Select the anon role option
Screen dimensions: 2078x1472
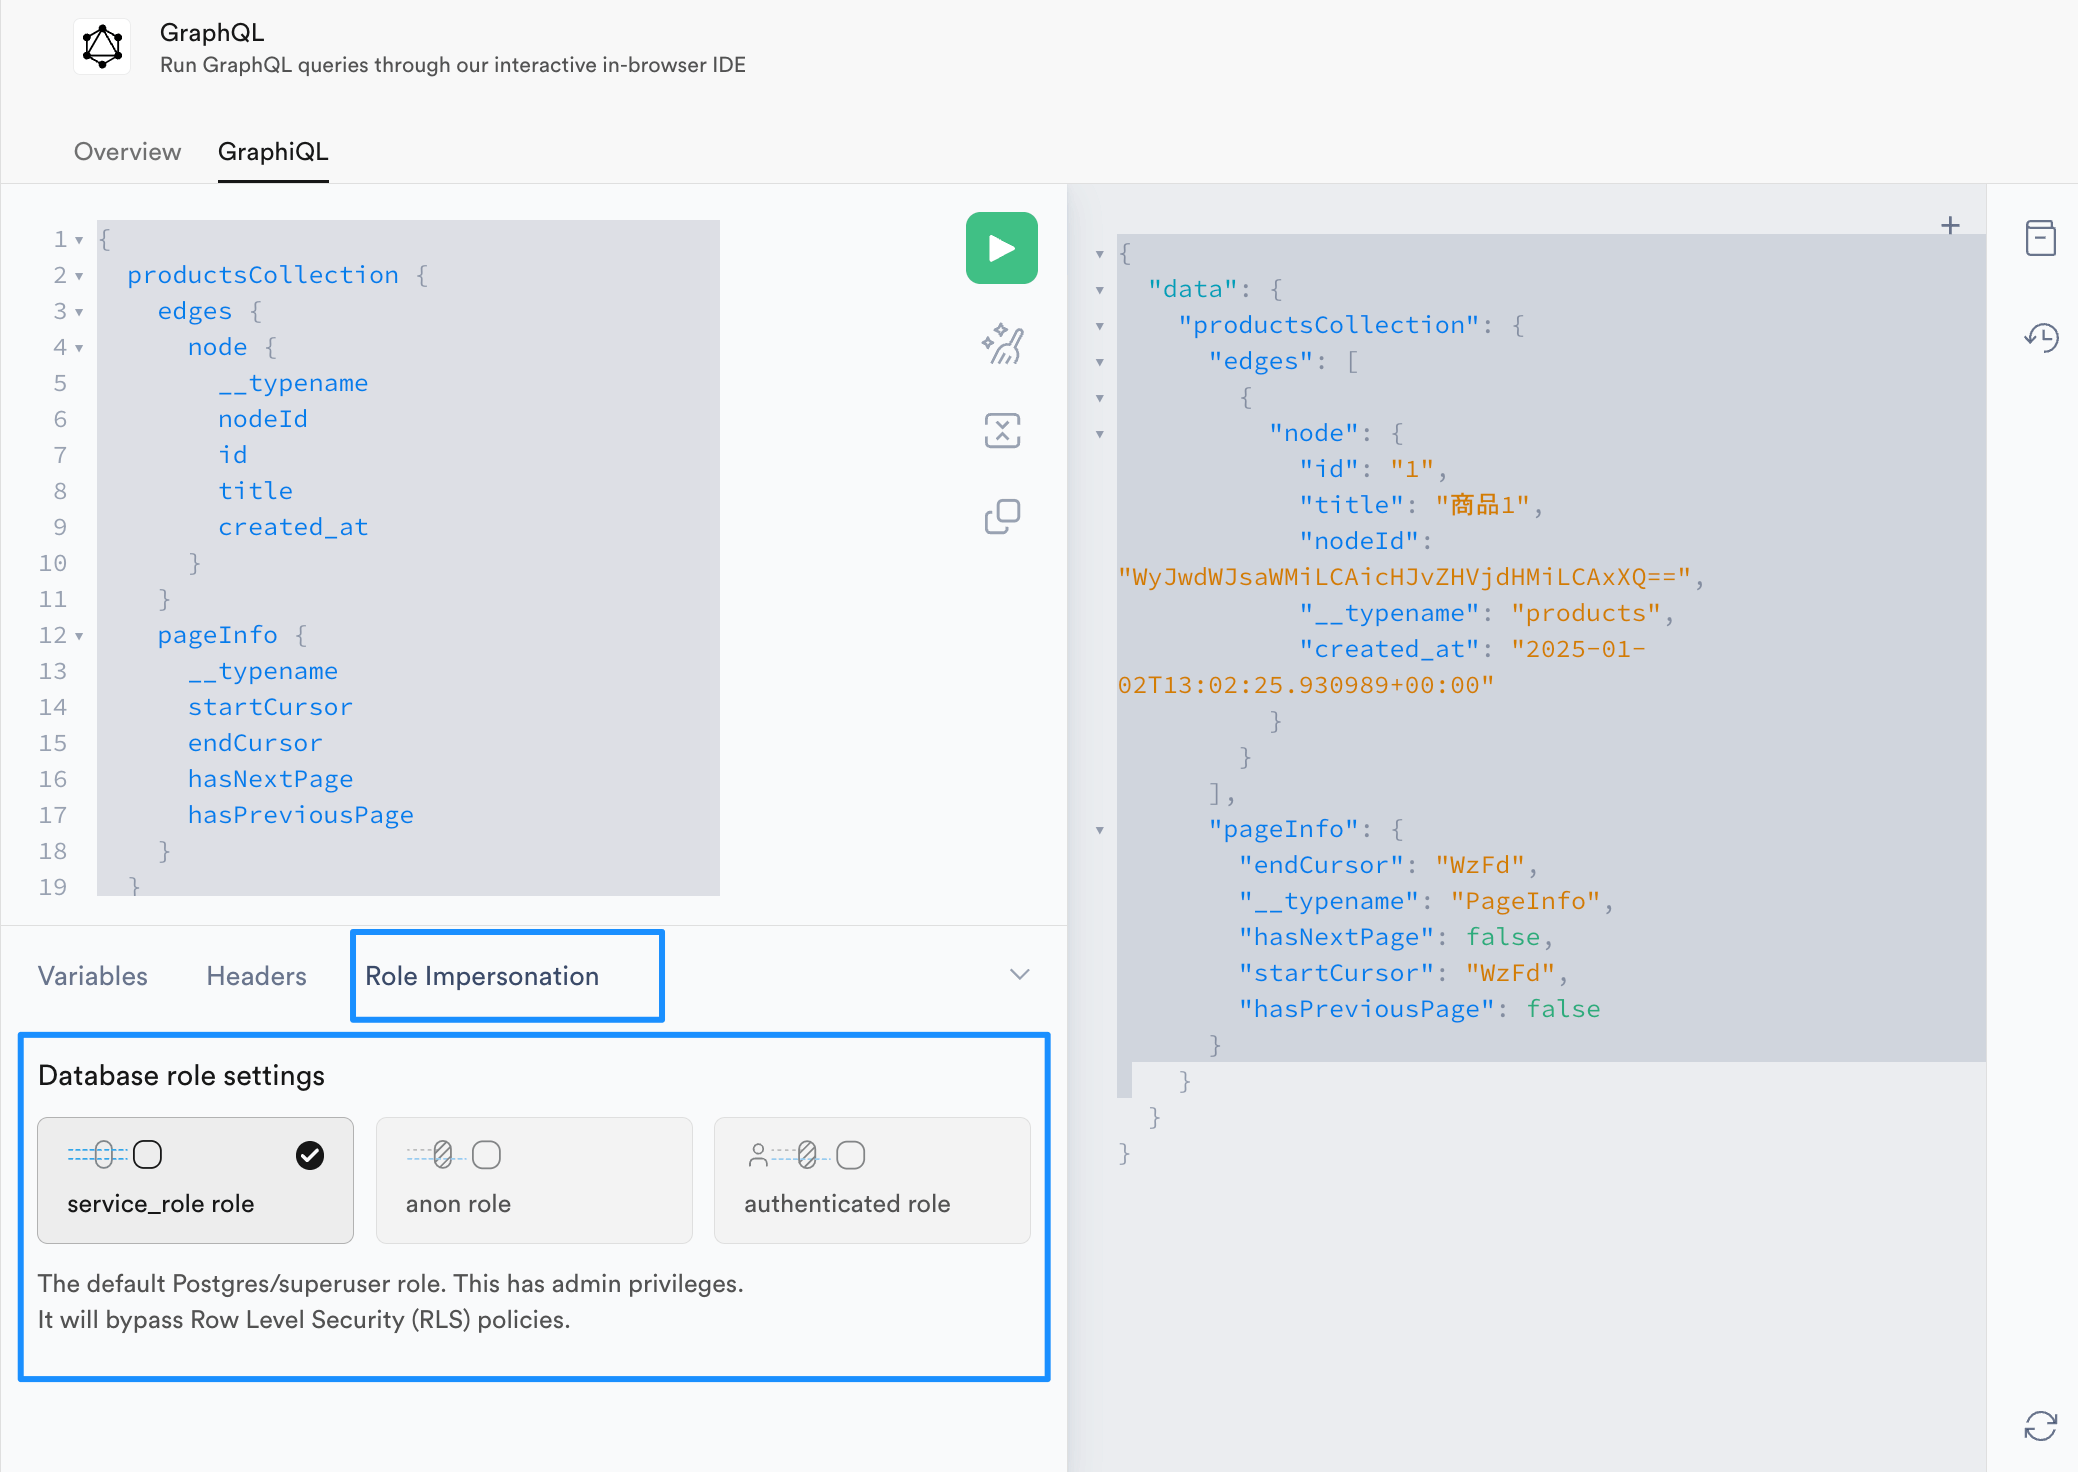[534, 1180]
